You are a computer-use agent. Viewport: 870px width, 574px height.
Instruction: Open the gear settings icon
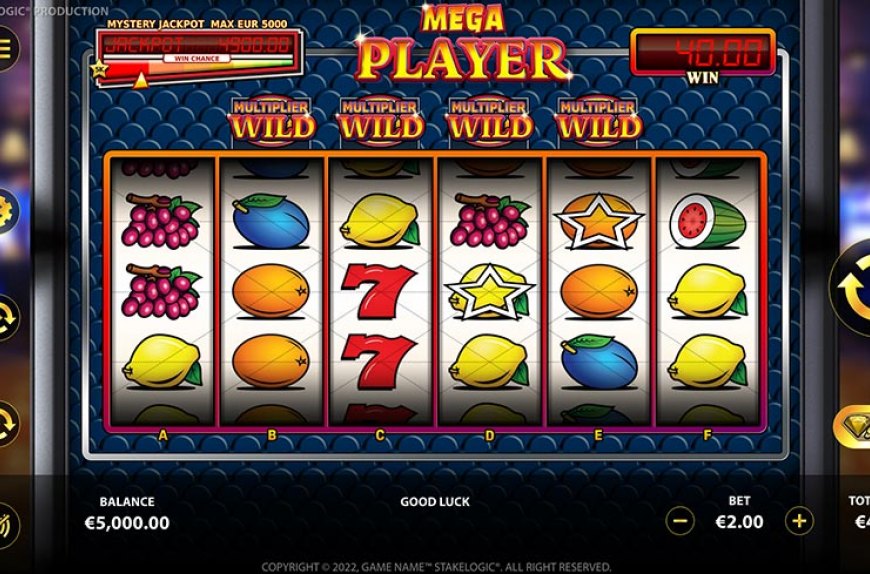click(x=7, y=211)
